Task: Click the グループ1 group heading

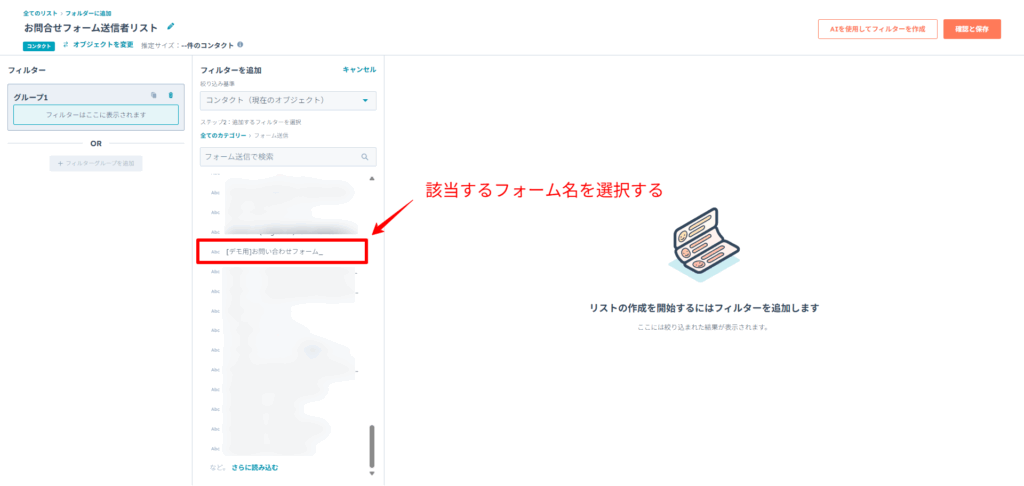Action: (31, 97)
